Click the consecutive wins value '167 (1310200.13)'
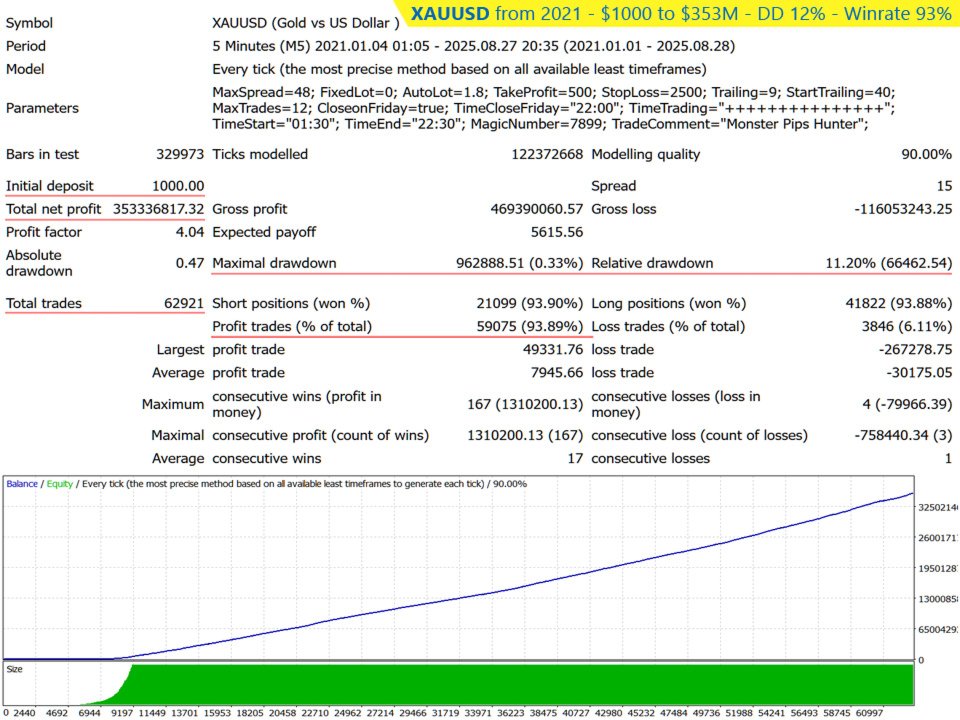Viewport: 960px width, 720px height. [525, 405]
